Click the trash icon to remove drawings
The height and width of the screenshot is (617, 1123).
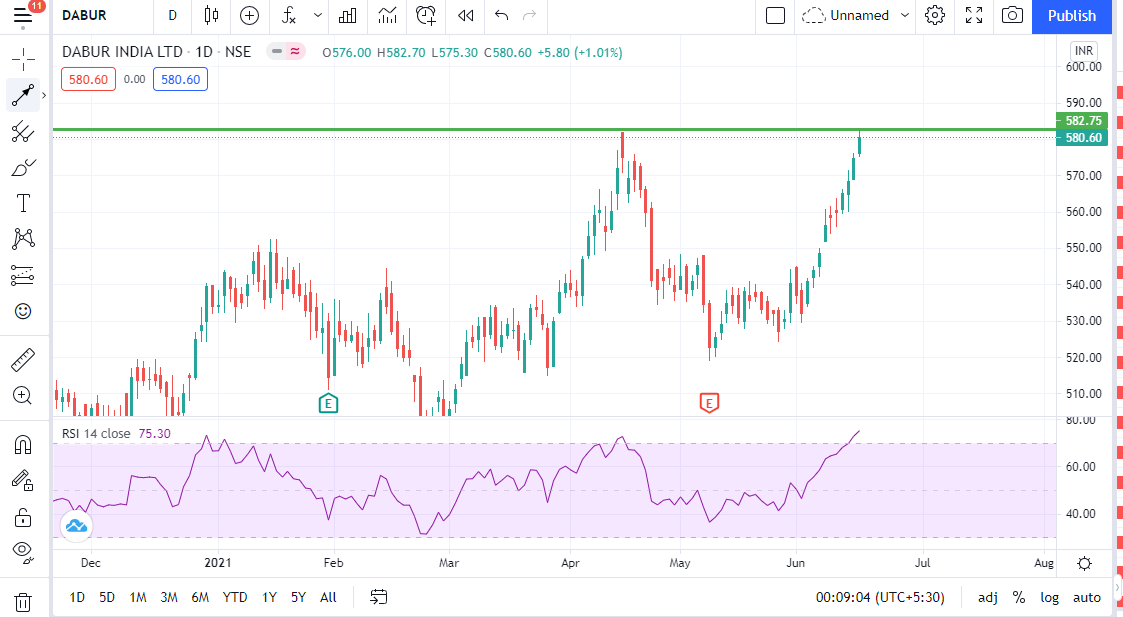[22, 602]
